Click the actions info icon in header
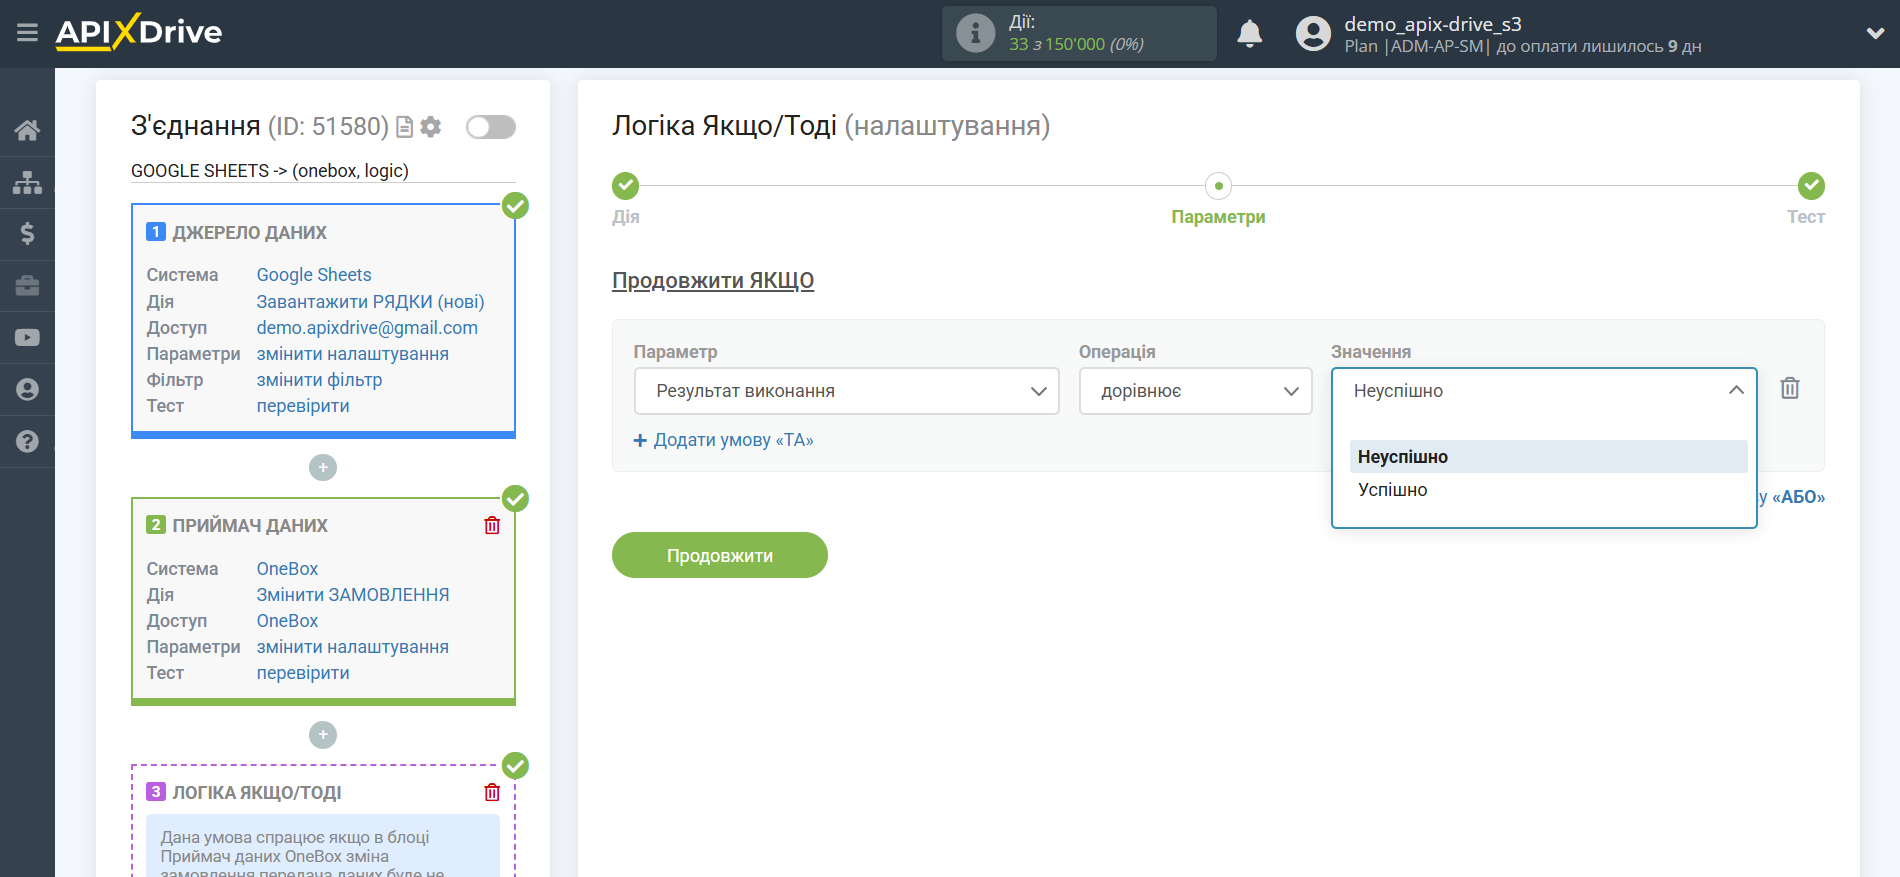The height and width of the screenshot is (877, 1900). pyautogui.click(x=975, y=33)
